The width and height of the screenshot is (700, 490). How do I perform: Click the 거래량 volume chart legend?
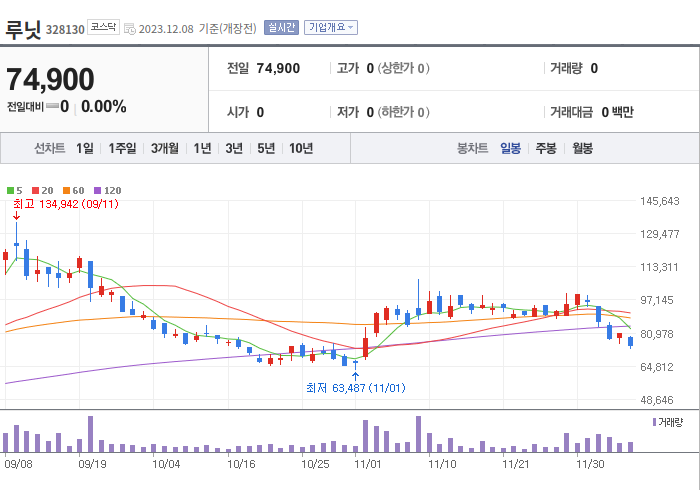pyautogui.click(x=668, y=422)
